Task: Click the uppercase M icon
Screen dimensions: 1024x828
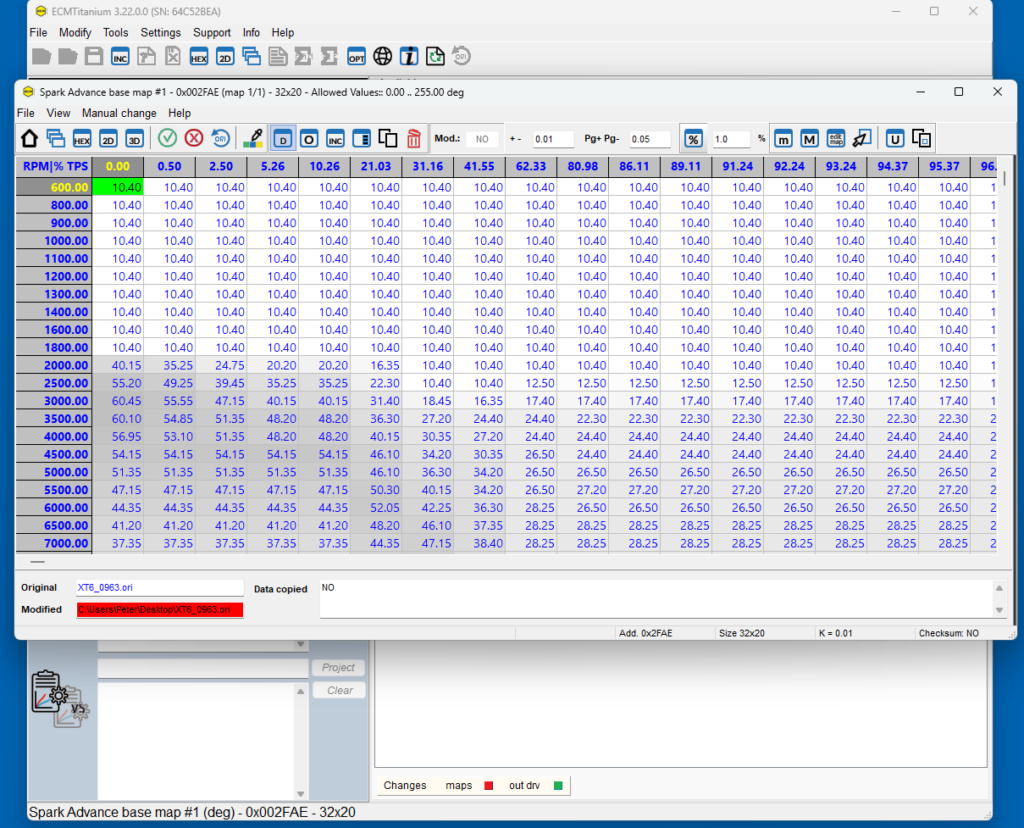Action: tap(809, 138)
